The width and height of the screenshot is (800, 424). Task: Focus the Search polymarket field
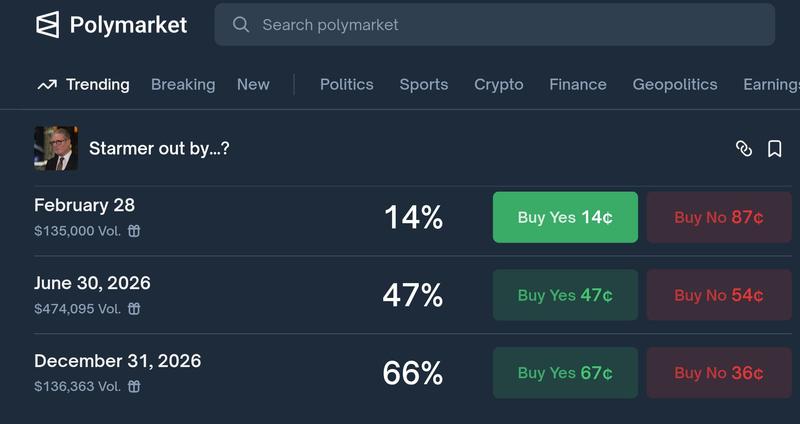[500, 25]
